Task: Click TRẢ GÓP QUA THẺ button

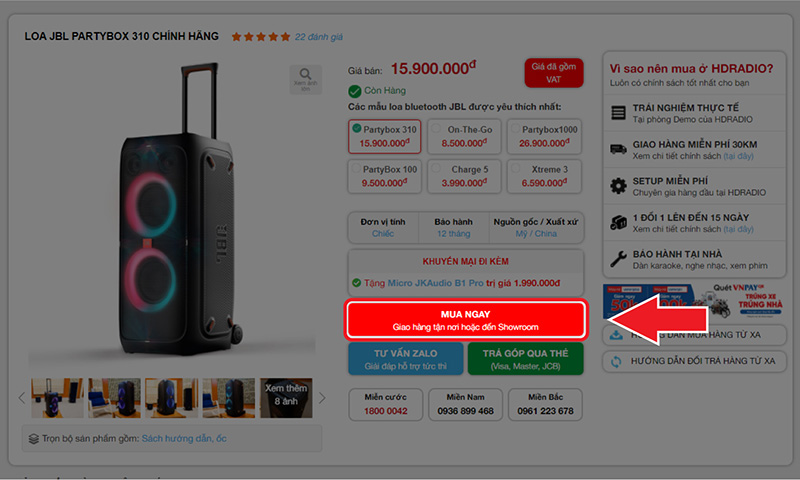Action: pyautogui.click(x=525, y=359)
